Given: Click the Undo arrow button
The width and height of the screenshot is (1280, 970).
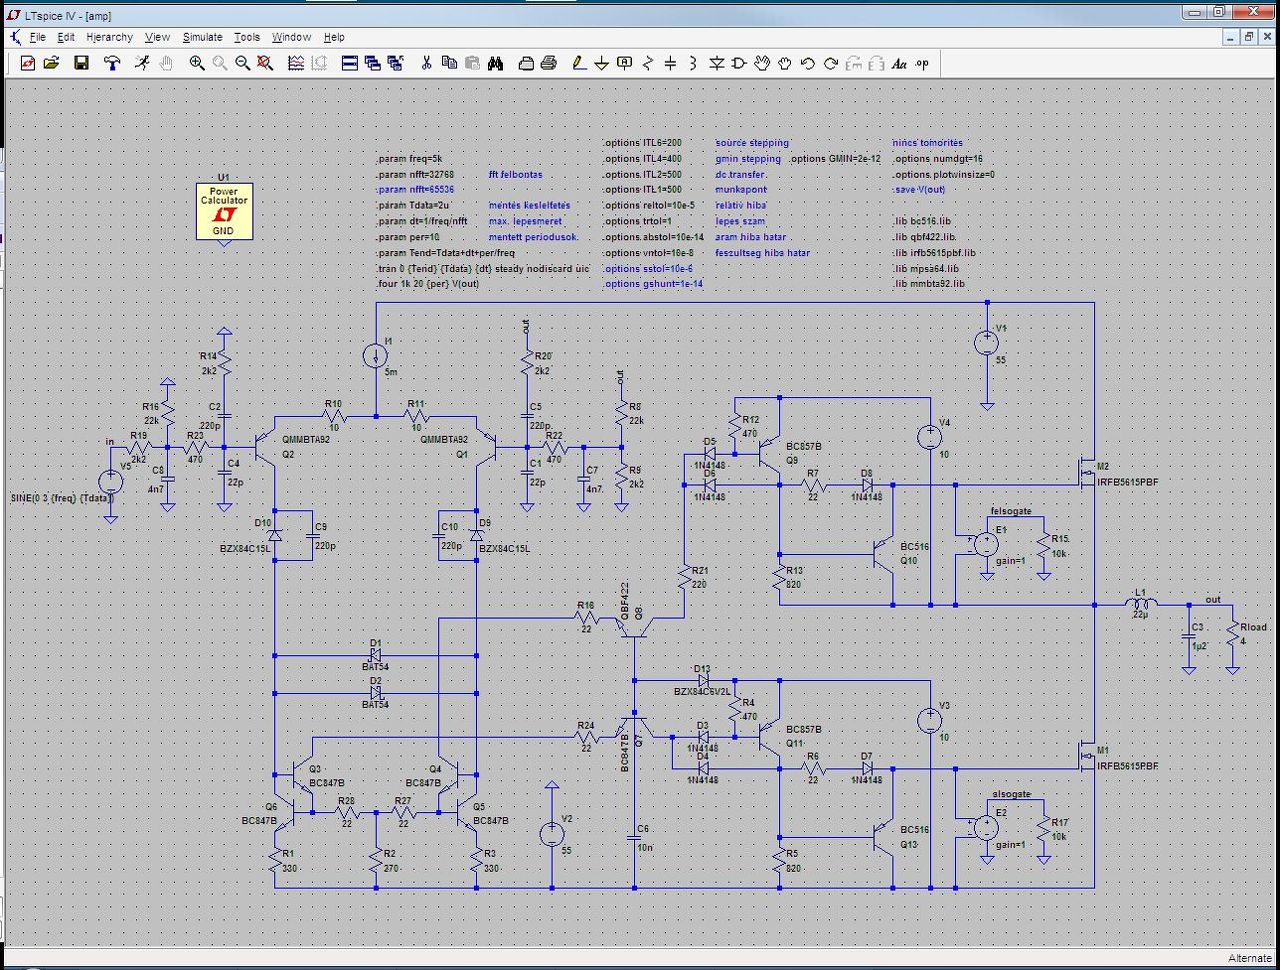Looking at the screenshot, I should point(808,63).
